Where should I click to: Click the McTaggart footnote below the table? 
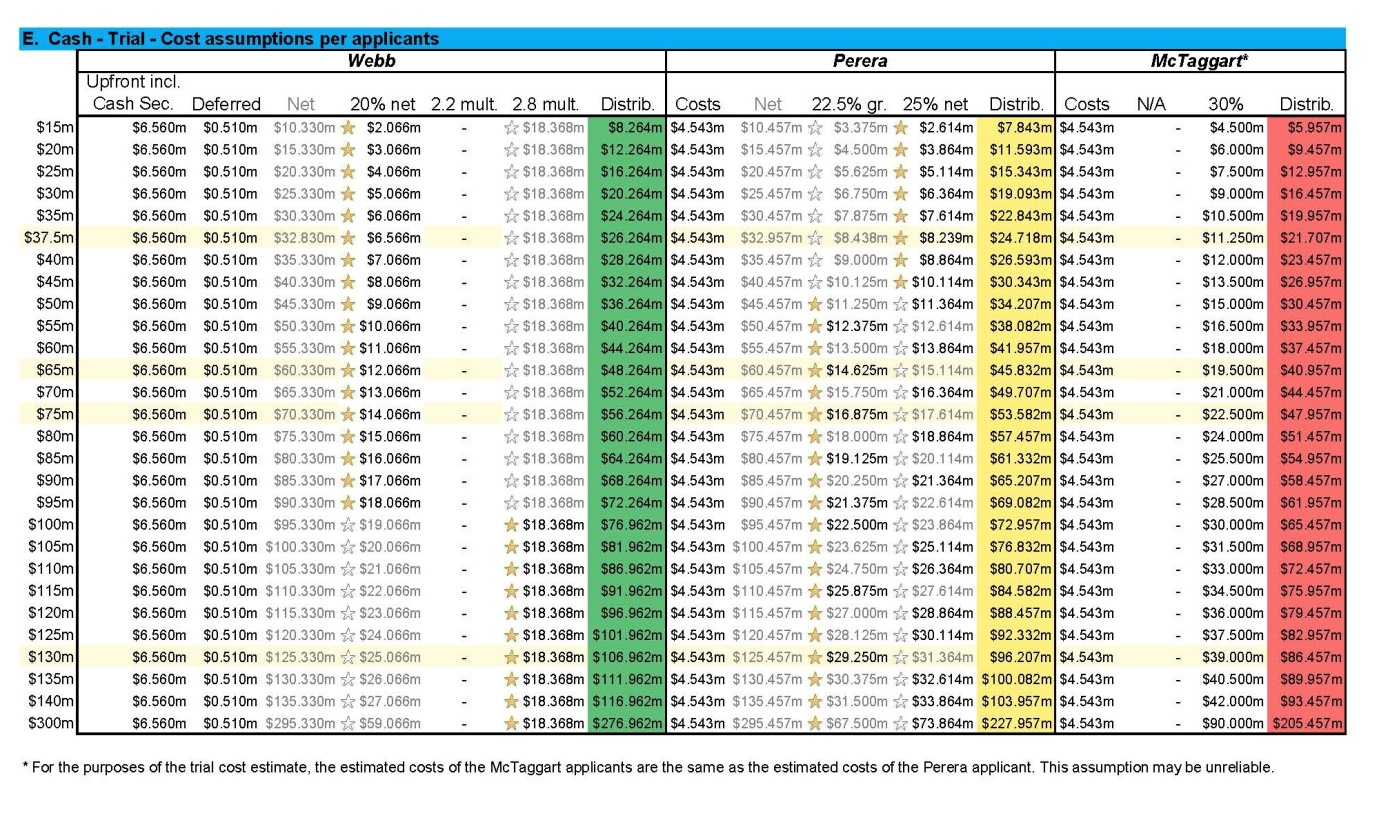[x=649, y=768]
